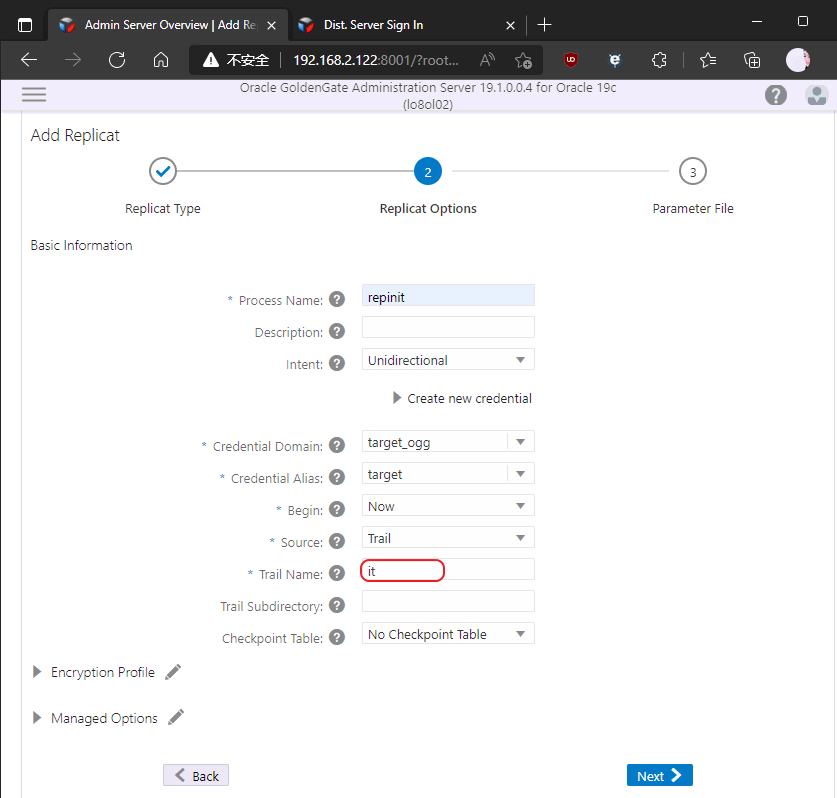
Task: Click the Back button
Action: pyautogui.click(x=196, y=775)
